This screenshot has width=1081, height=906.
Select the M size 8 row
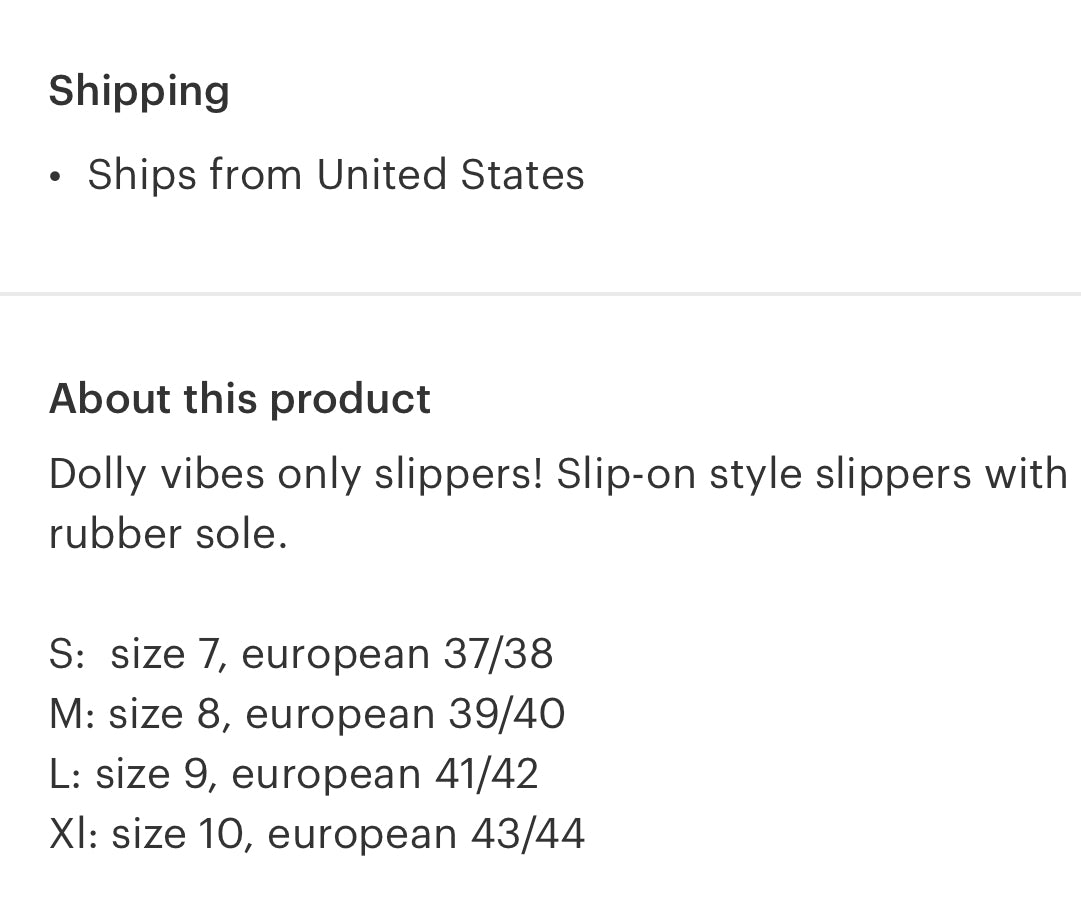point(307,714)
